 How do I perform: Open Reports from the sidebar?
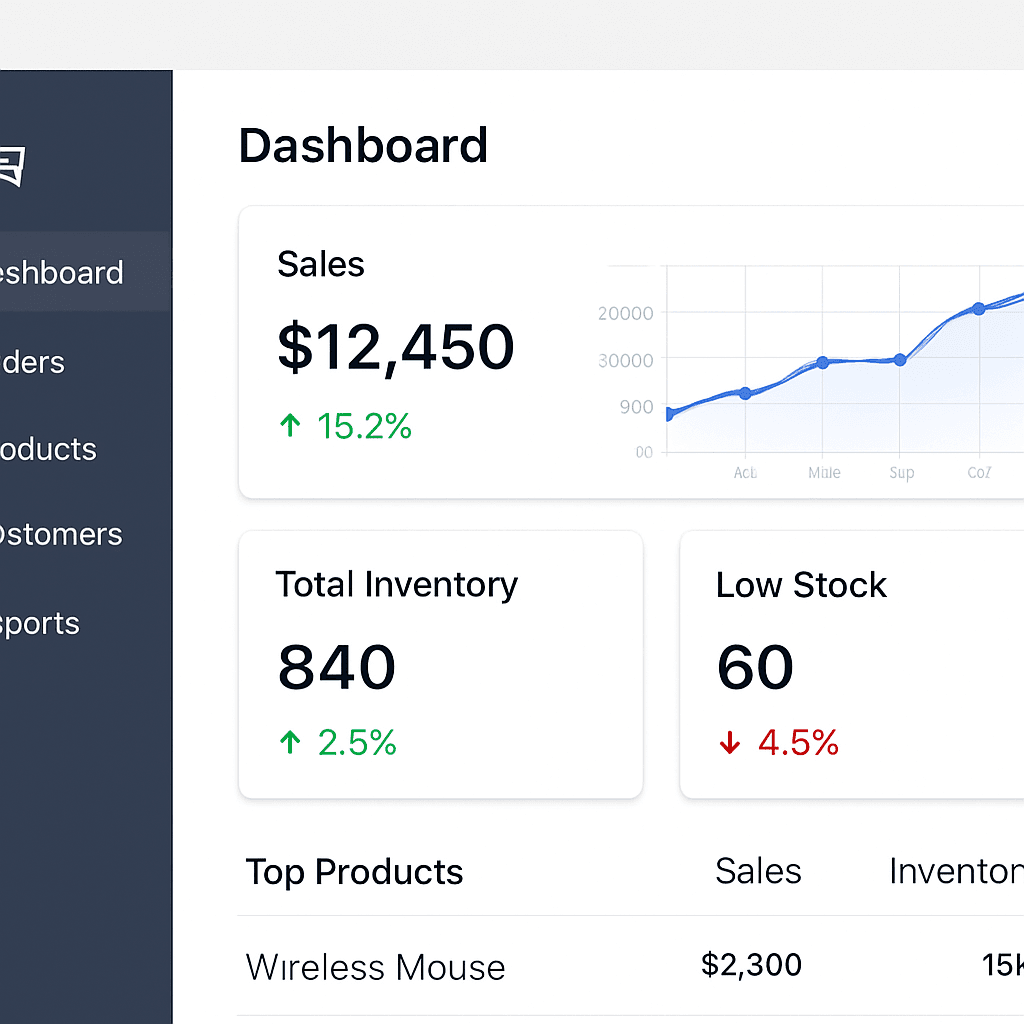point(39,624)
